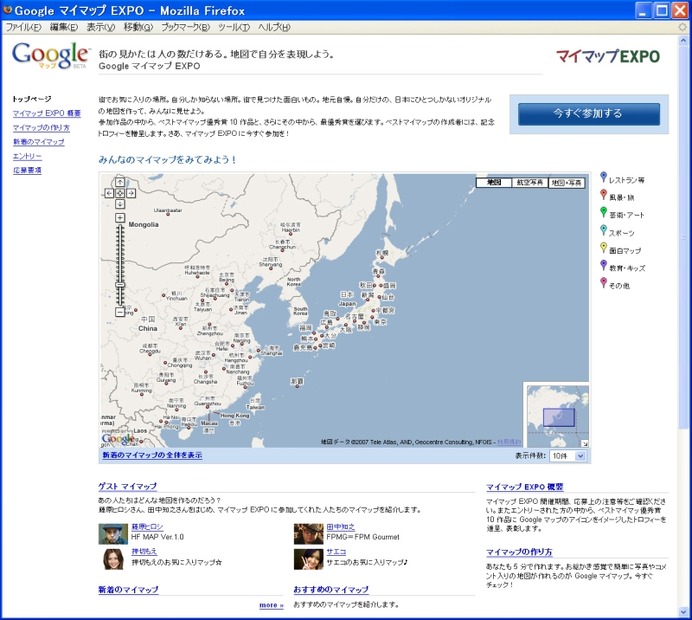Click the cyan スポーツ pin icon
Image resolution: width=692 pixels, height=620 pixels.
pos(603,230)
